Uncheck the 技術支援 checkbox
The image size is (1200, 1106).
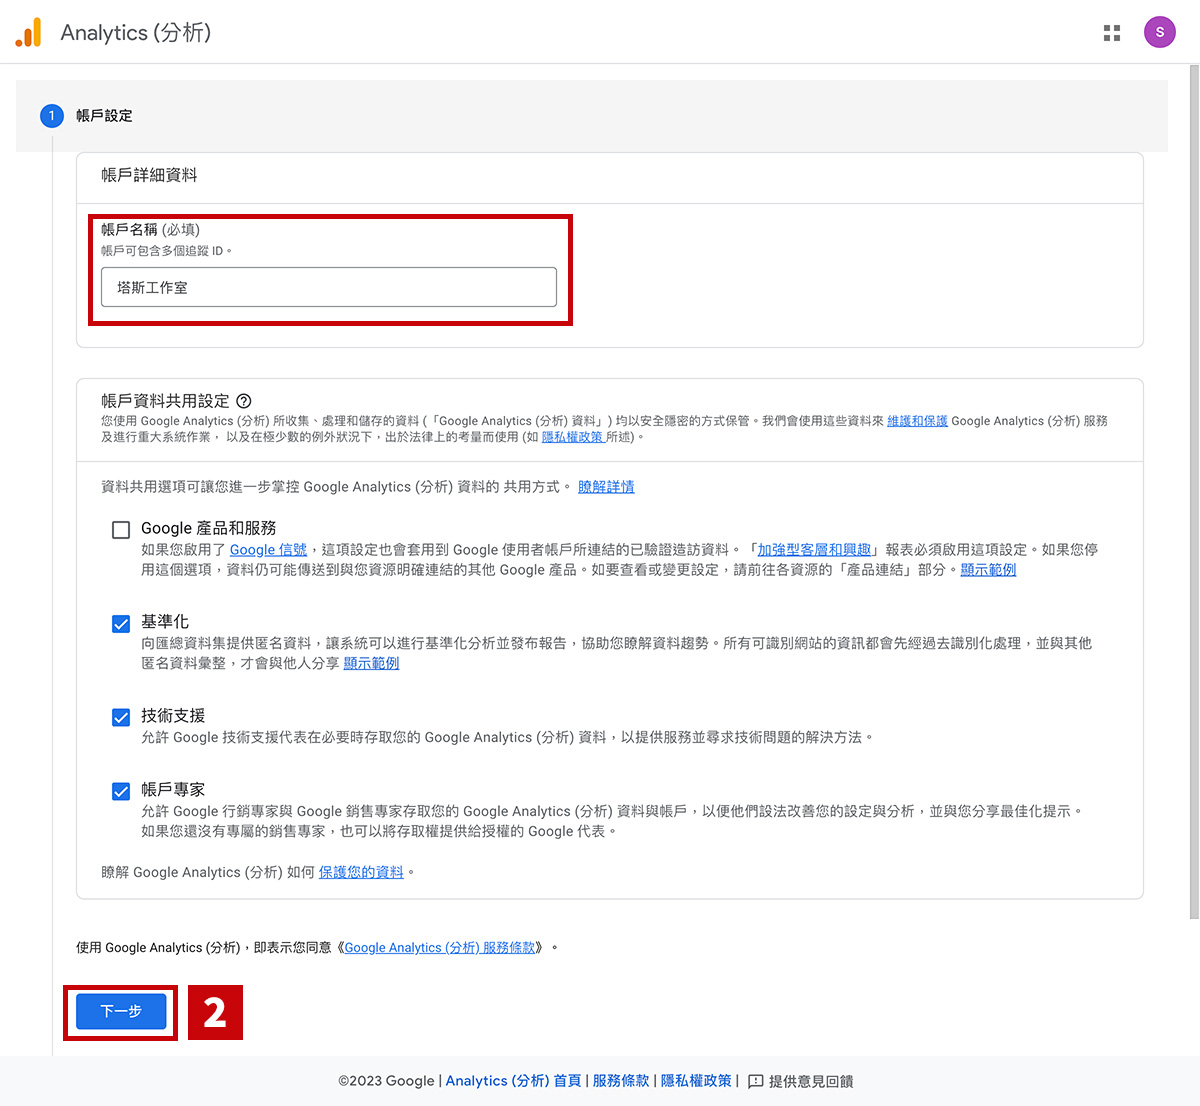[121, 717]
